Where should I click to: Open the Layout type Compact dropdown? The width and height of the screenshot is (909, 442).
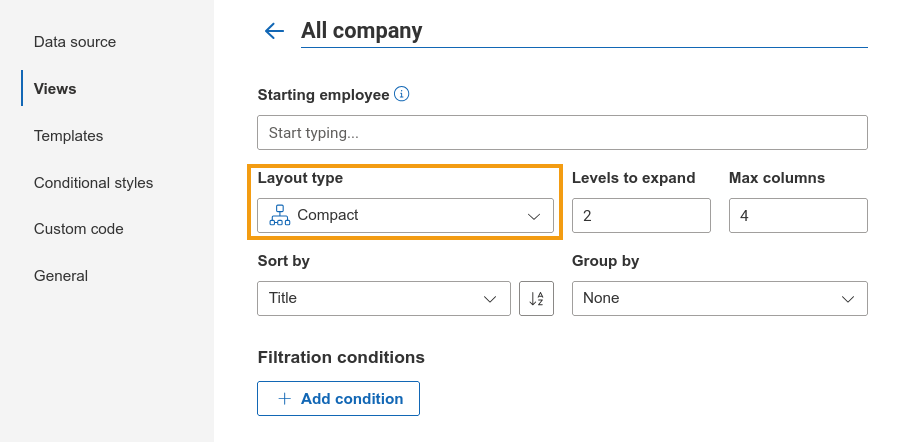coord(405,216)
